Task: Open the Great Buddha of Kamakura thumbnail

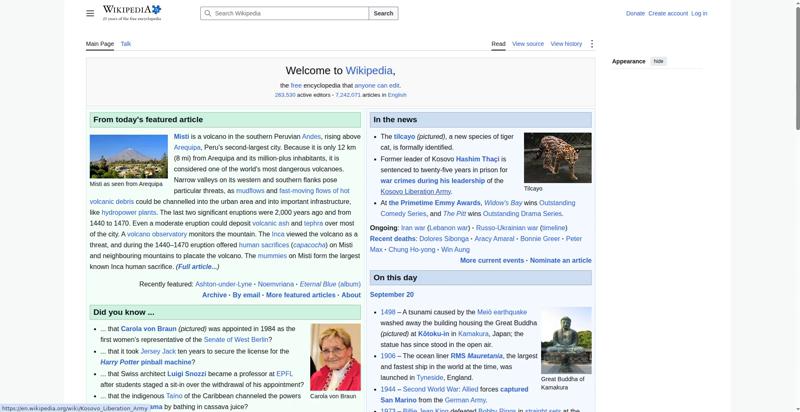Action: coord(566,340)
